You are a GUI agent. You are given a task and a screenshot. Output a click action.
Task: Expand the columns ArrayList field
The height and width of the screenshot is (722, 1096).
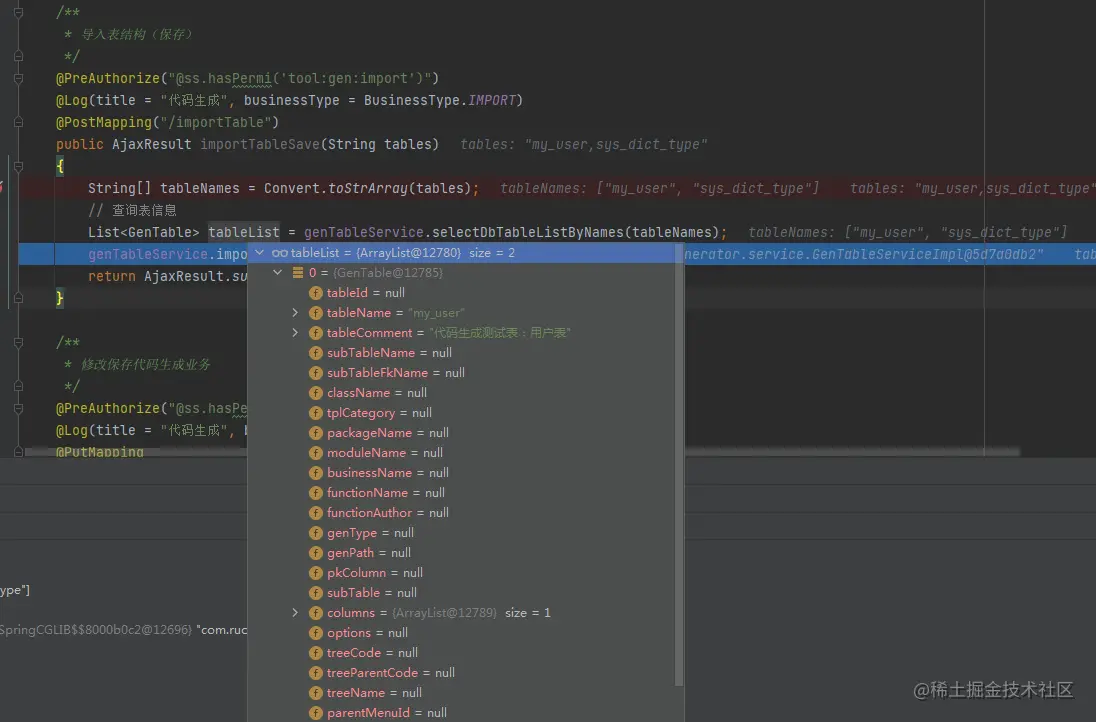click(295, 612)
